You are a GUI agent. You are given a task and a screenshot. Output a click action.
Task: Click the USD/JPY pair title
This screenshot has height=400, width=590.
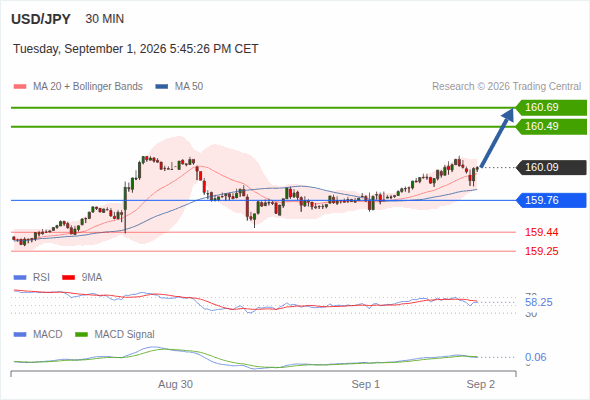click(x=41, y=19)
